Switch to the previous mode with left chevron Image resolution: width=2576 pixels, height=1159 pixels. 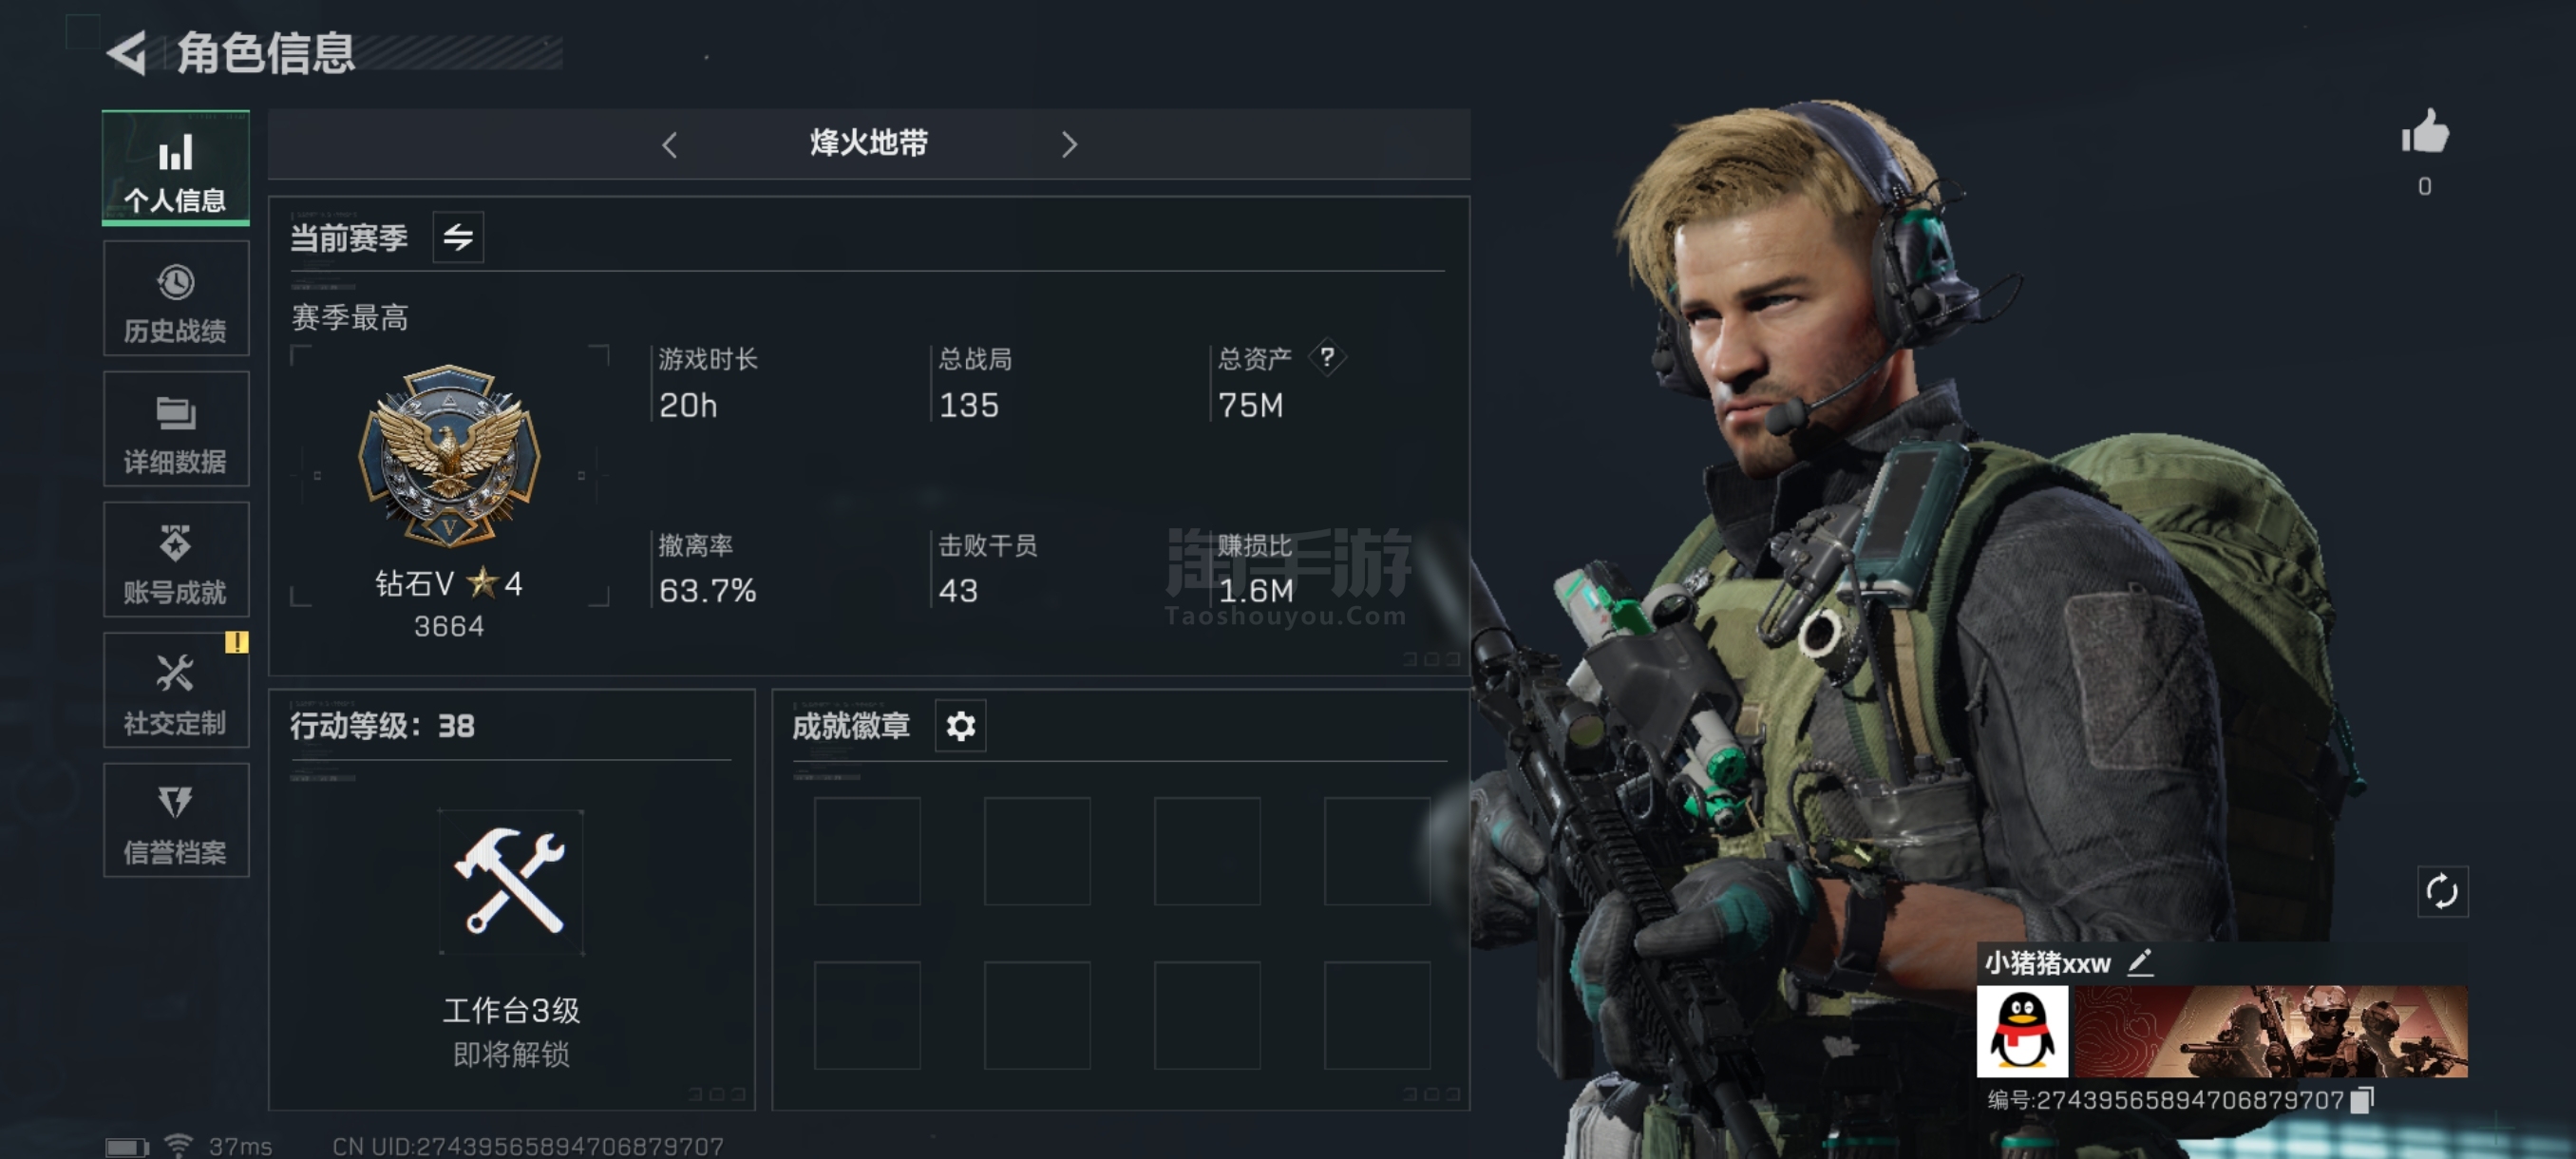pyautogui.click(x=670, y=145)
